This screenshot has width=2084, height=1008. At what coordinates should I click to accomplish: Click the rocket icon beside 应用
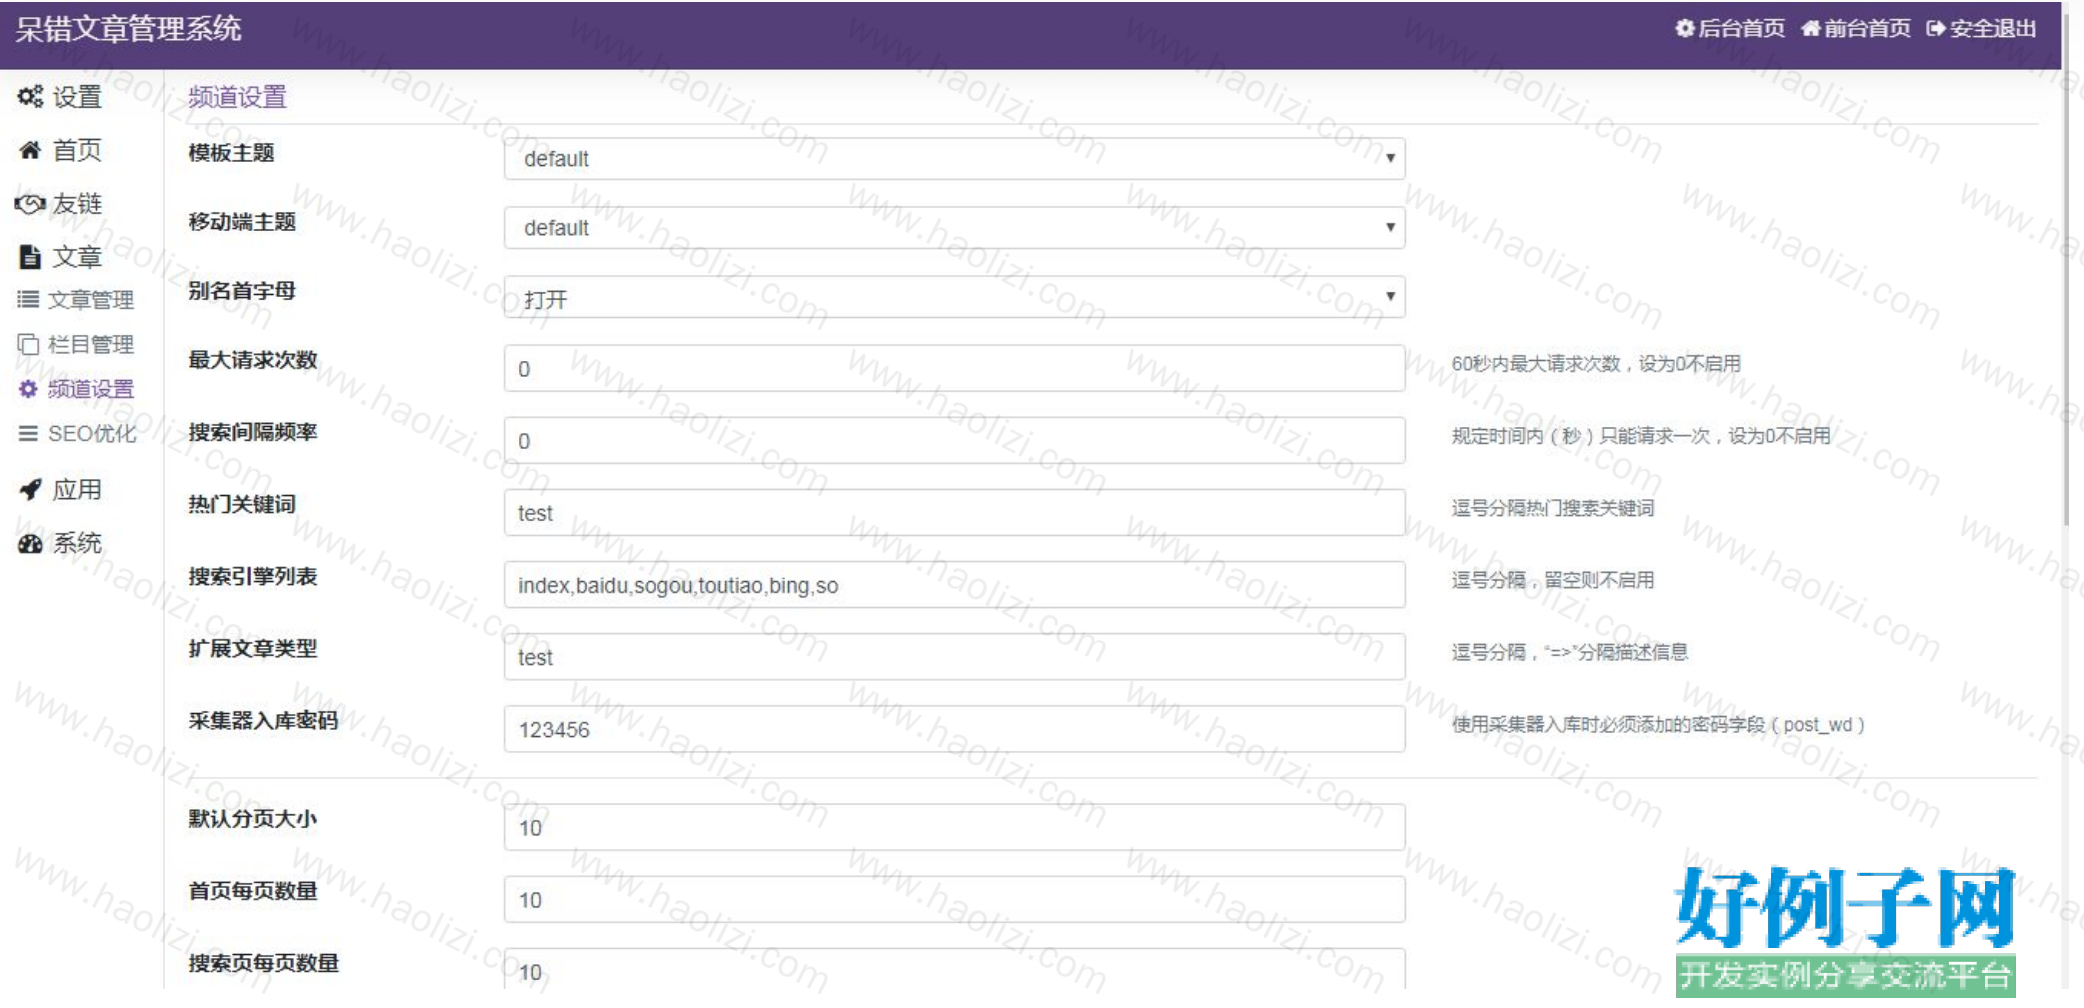(30, 489)
